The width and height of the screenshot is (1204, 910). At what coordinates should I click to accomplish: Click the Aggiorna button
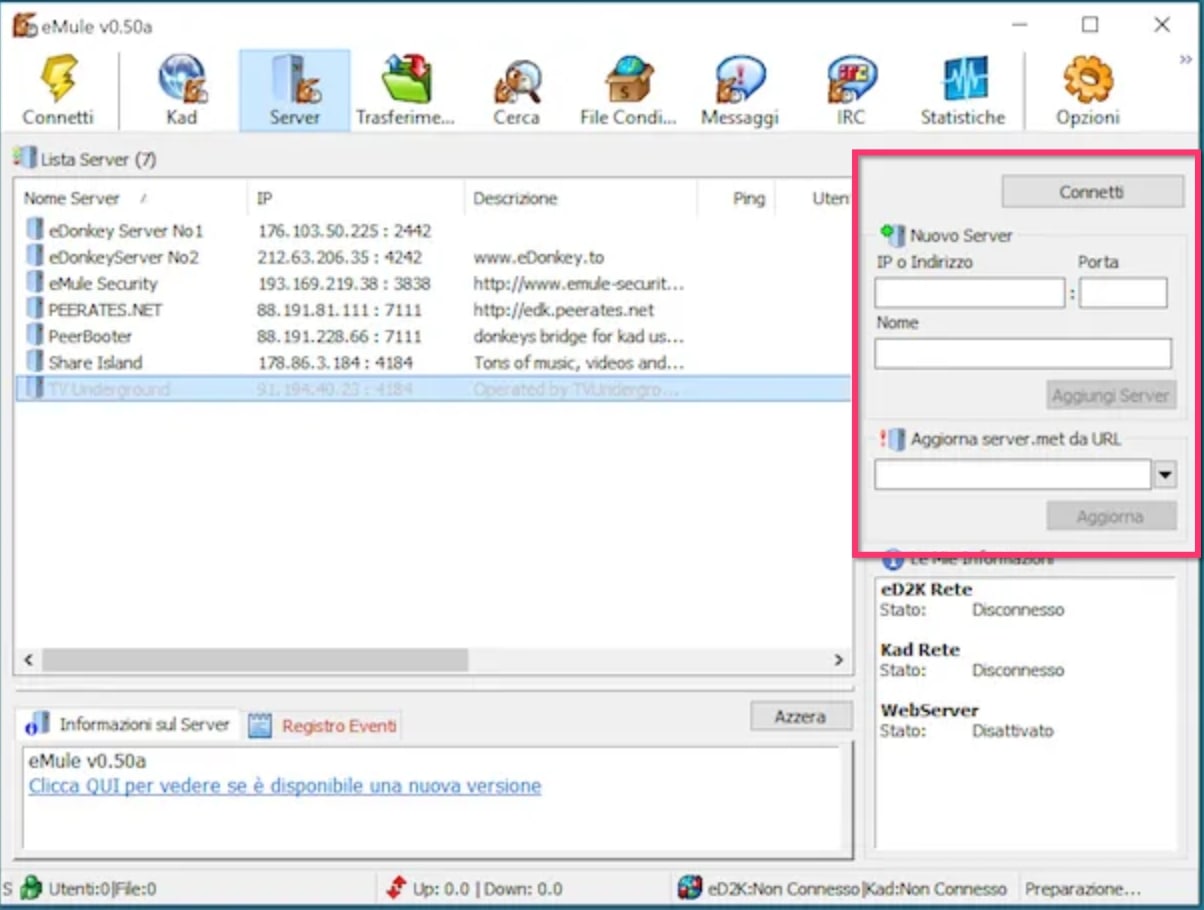tap(1110, 517)
